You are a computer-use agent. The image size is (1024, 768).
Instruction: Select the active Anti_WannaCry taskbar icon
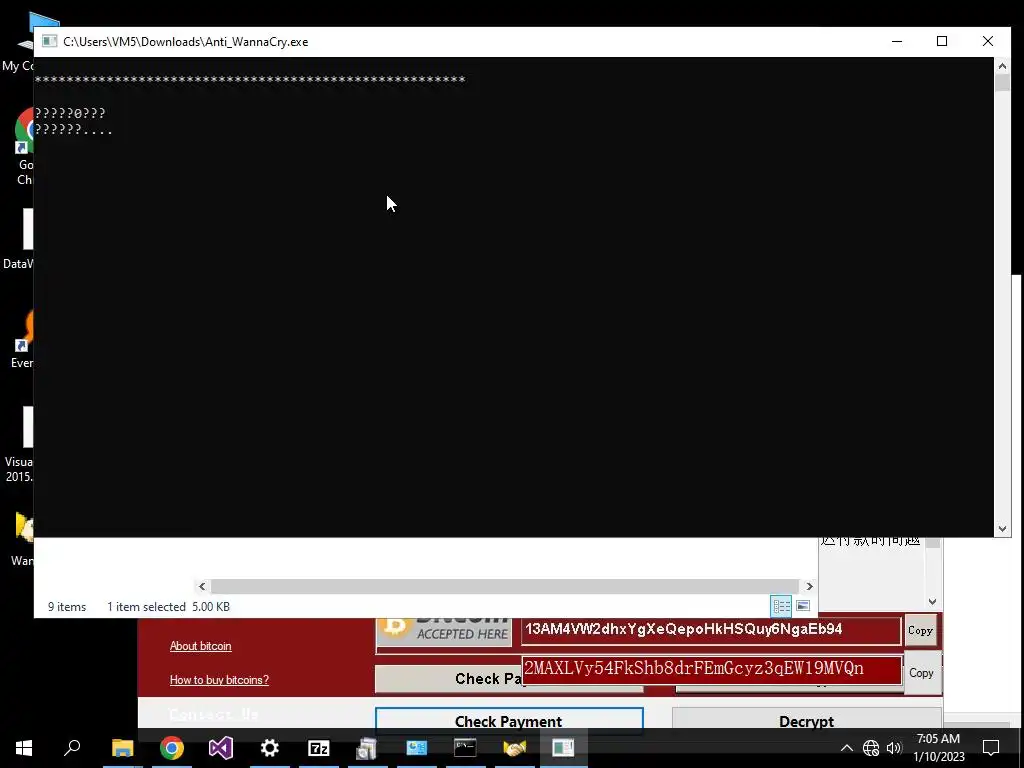563,748
